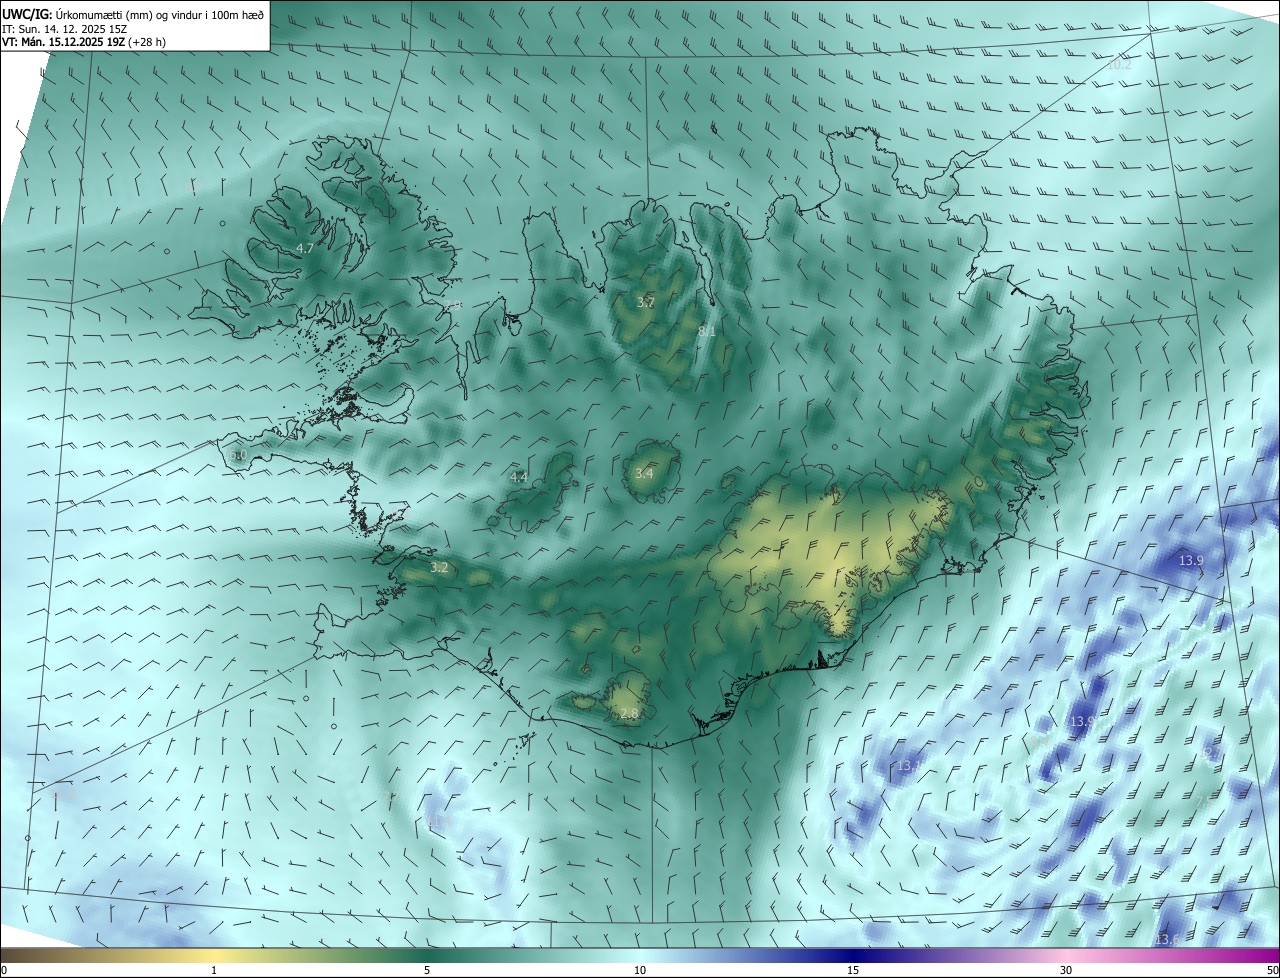Click the 4.4 value label
1280x978 pixels.
point(518,477)
